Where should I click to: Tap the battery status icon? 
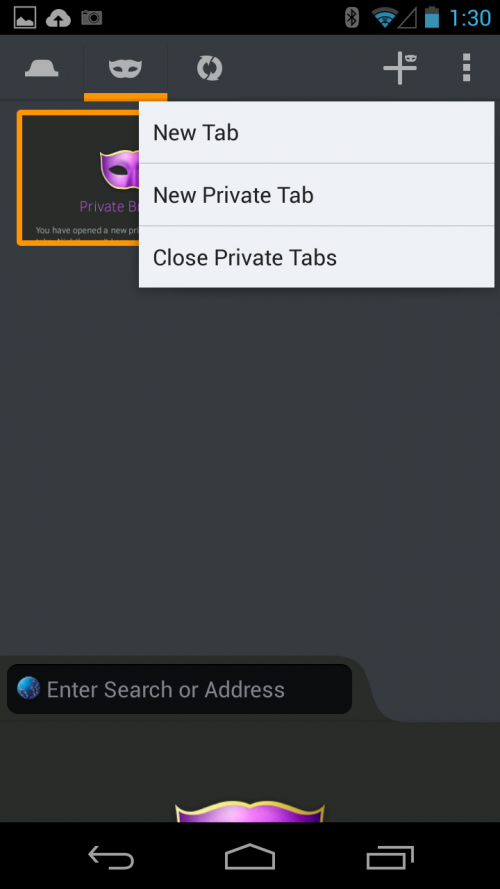(x=432, y=17)
